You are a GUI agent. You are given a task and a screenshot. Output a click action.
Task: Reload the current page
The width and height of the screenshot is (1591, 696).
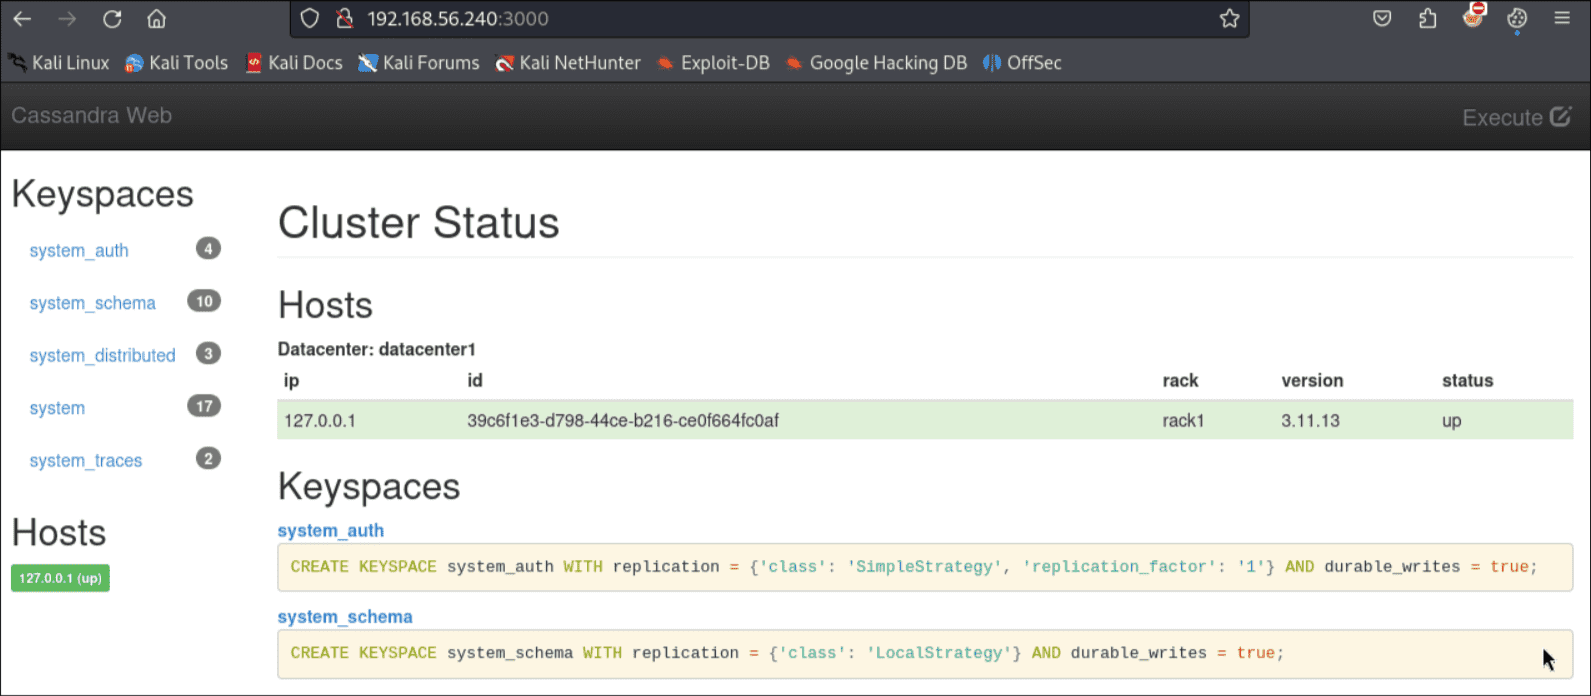pos(112,19)
